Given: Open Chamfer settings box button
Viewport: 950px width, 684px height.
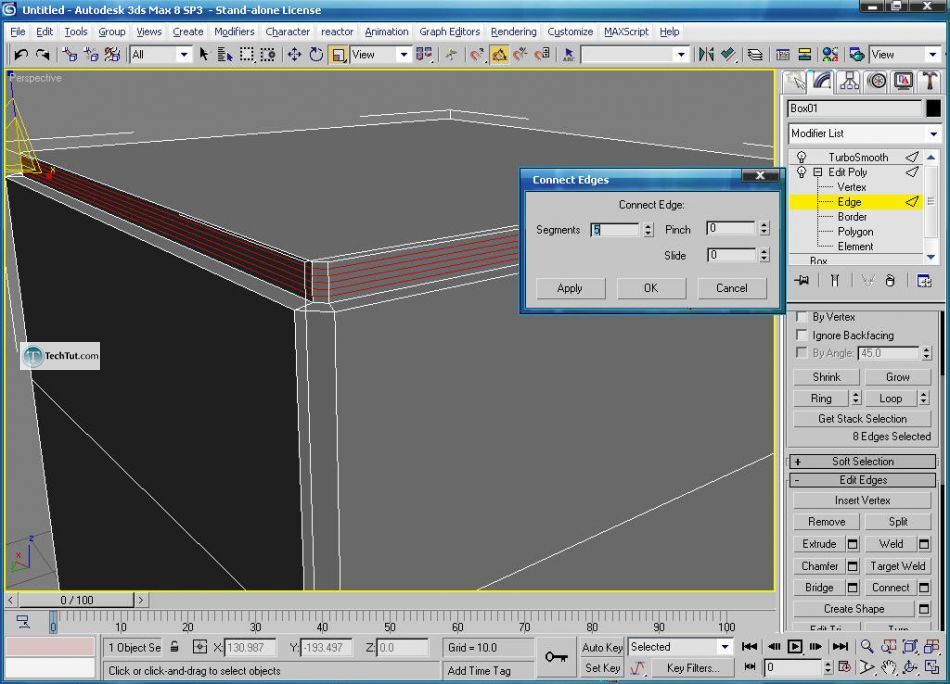Looking at the screenshot, I should pos(853,566).
